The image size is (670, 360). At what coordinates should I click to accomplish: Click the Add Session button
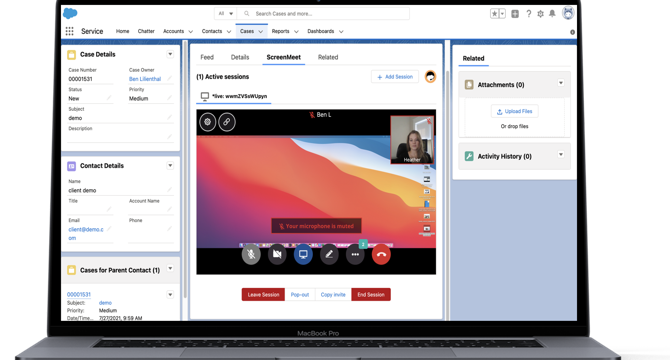395,77
